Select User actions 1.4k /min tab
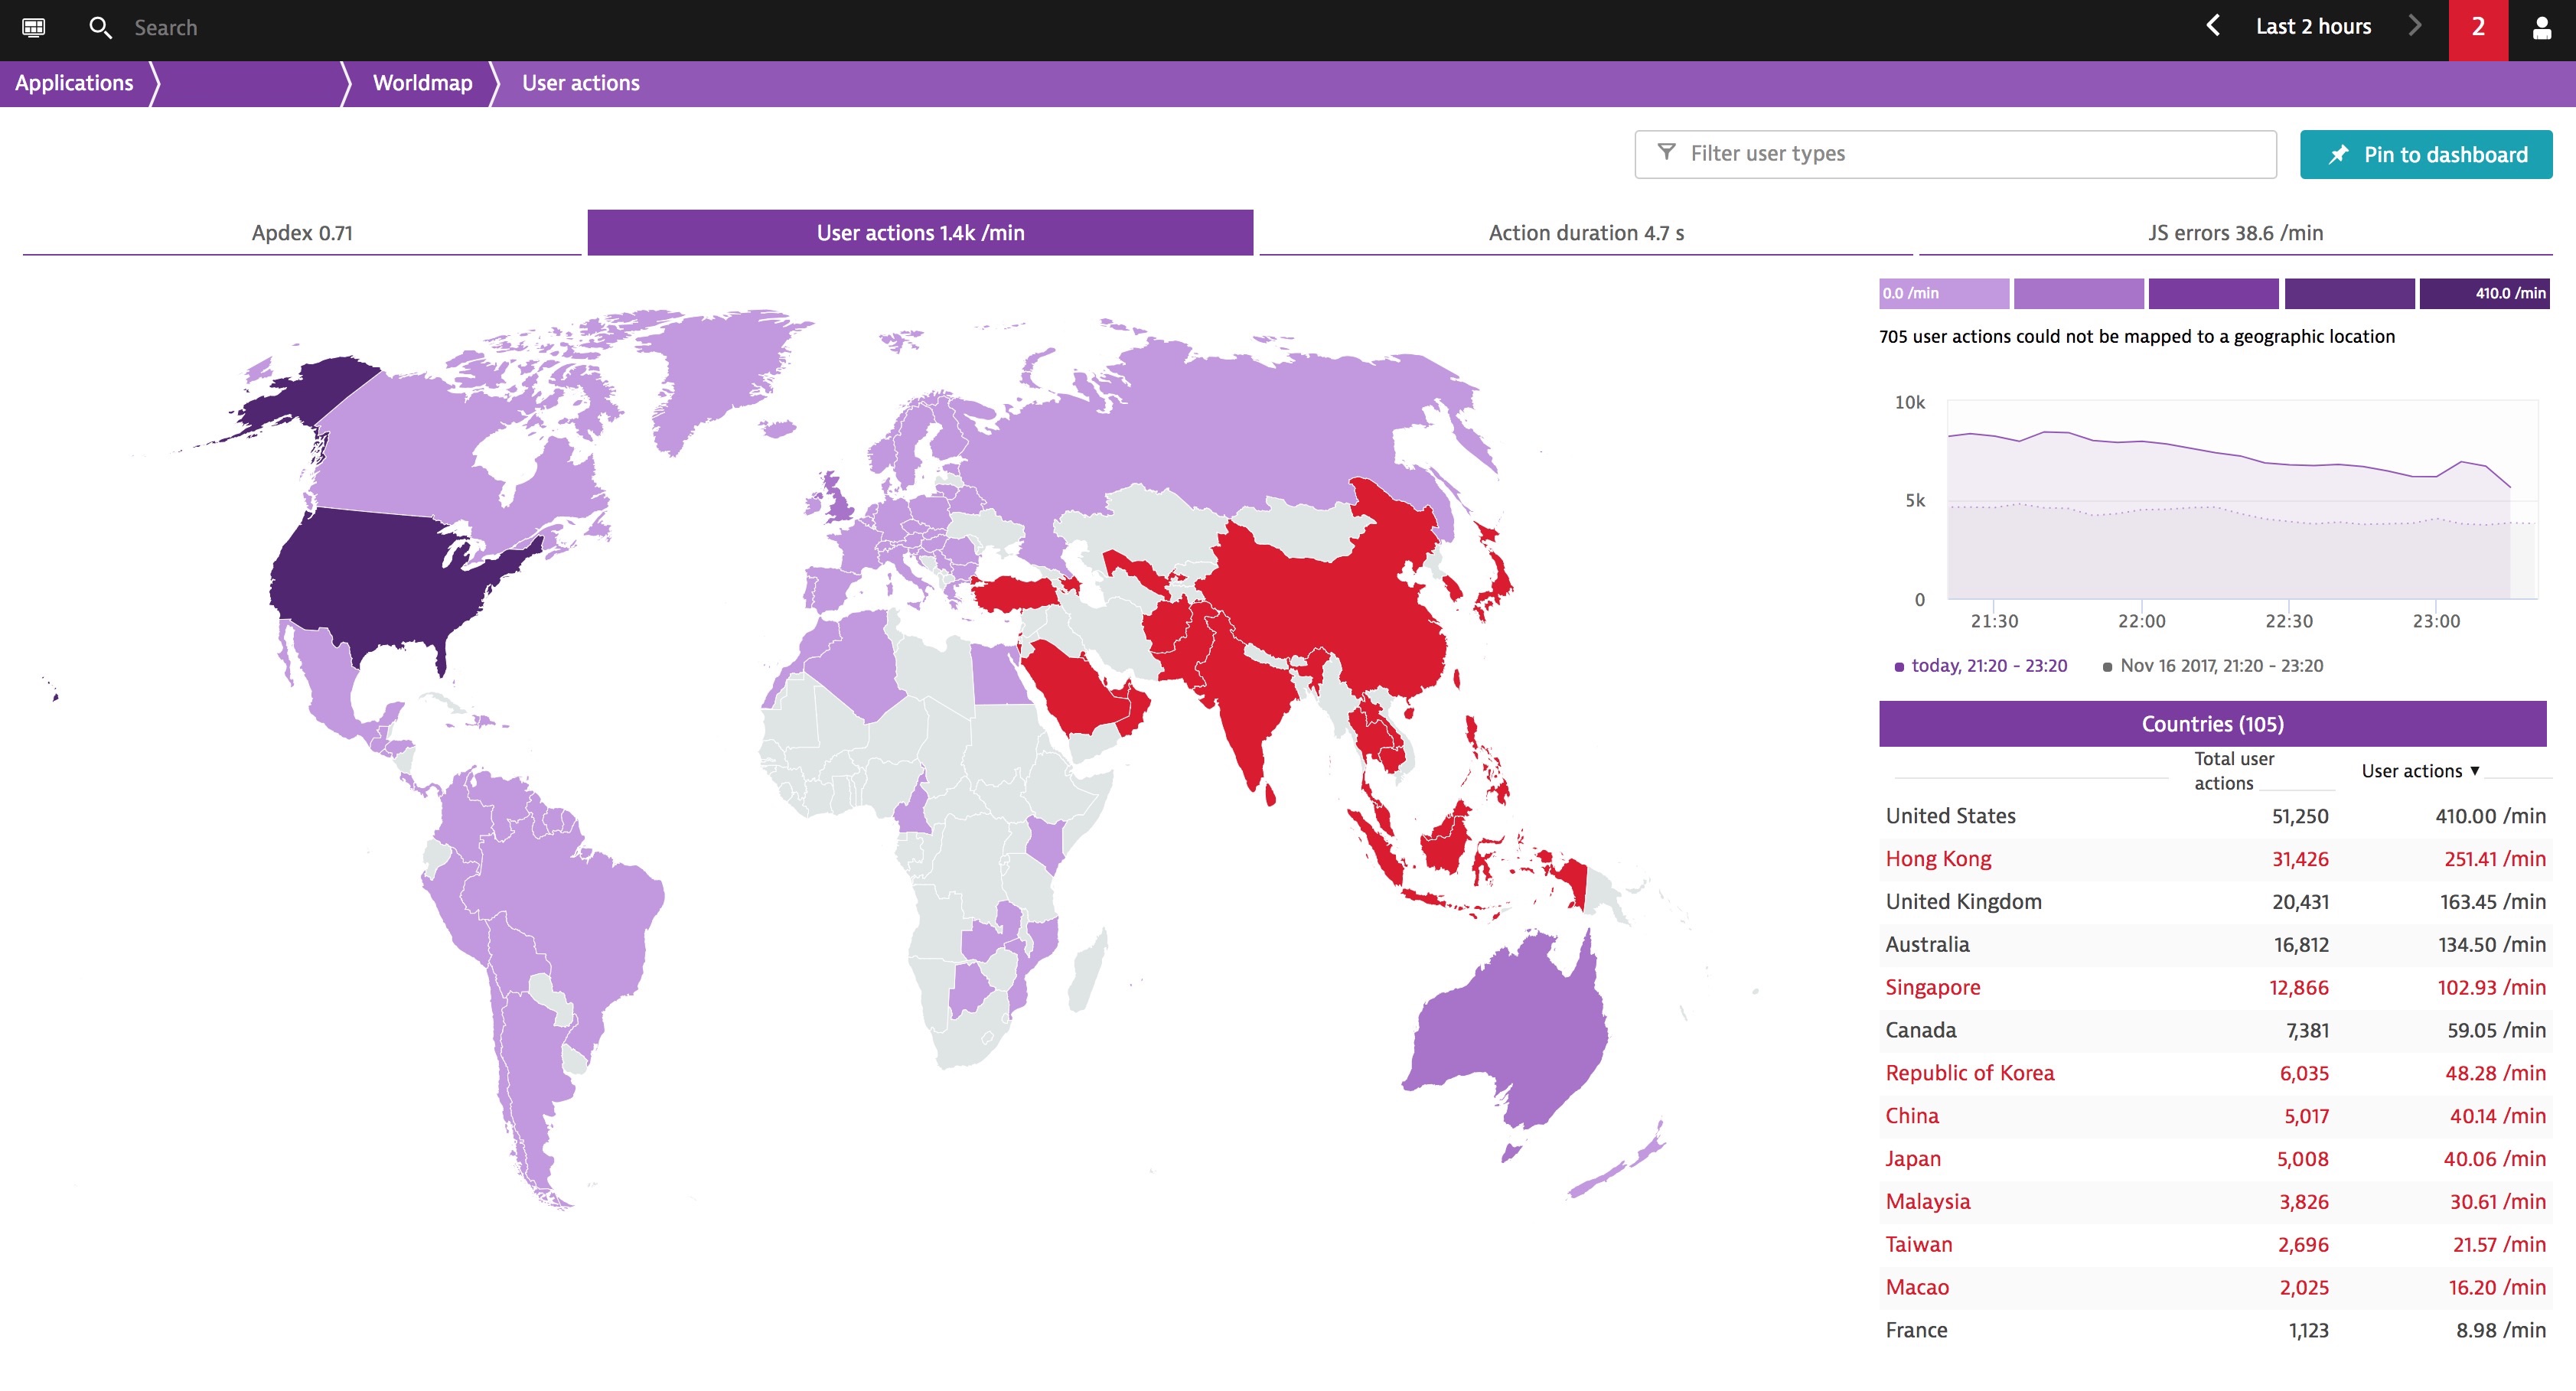 [920, 233]
